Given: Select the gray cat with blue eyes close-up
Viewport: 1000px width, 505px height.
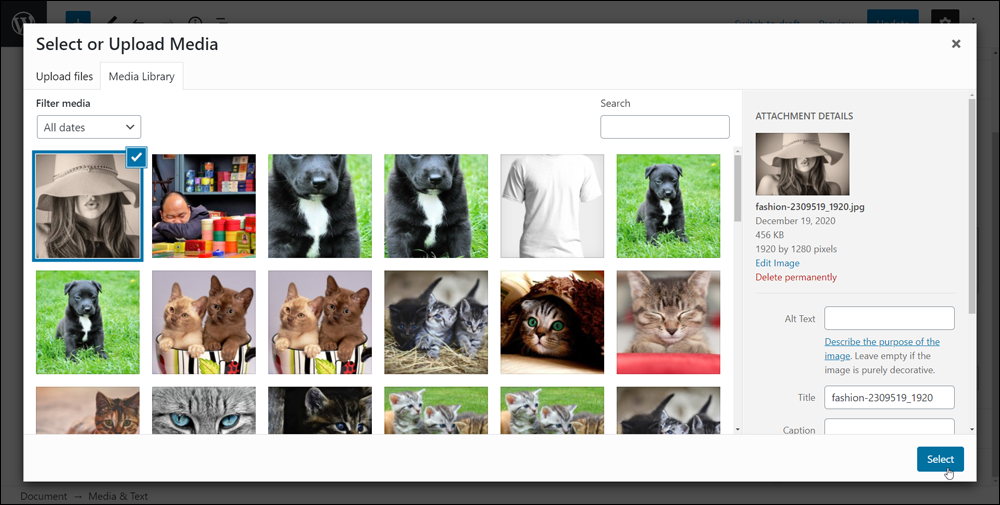Looking at the screenshot, I should (x=203, y=410).
